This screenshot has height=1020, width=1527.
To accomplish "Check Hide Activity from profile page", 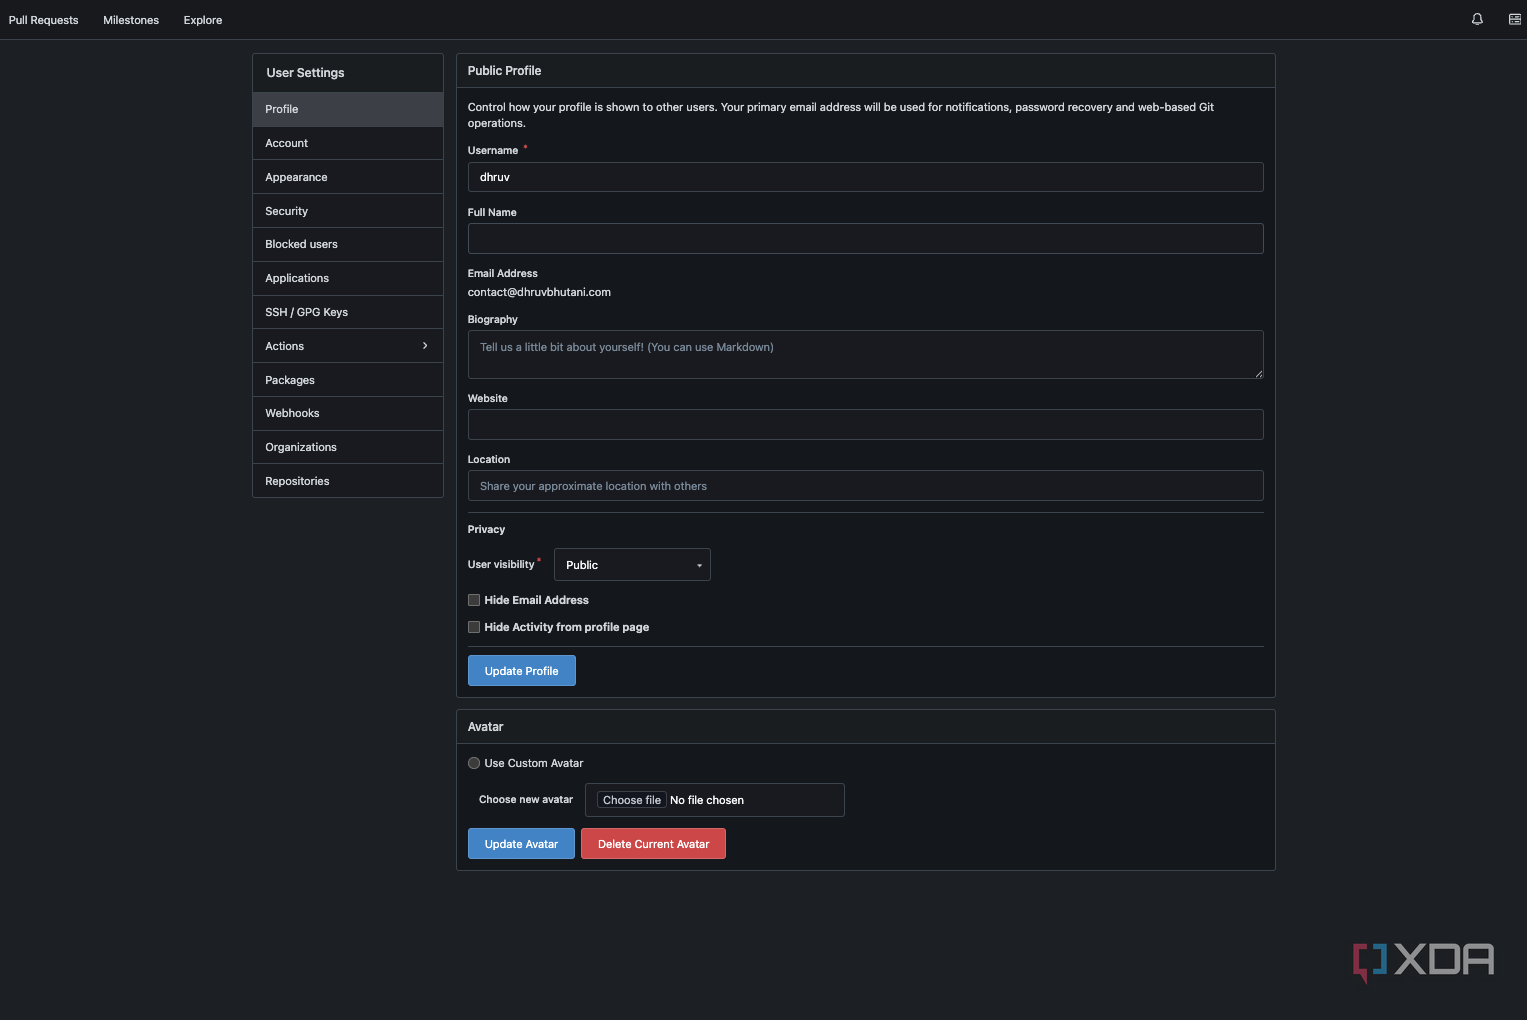I will (x=474, y=627).
